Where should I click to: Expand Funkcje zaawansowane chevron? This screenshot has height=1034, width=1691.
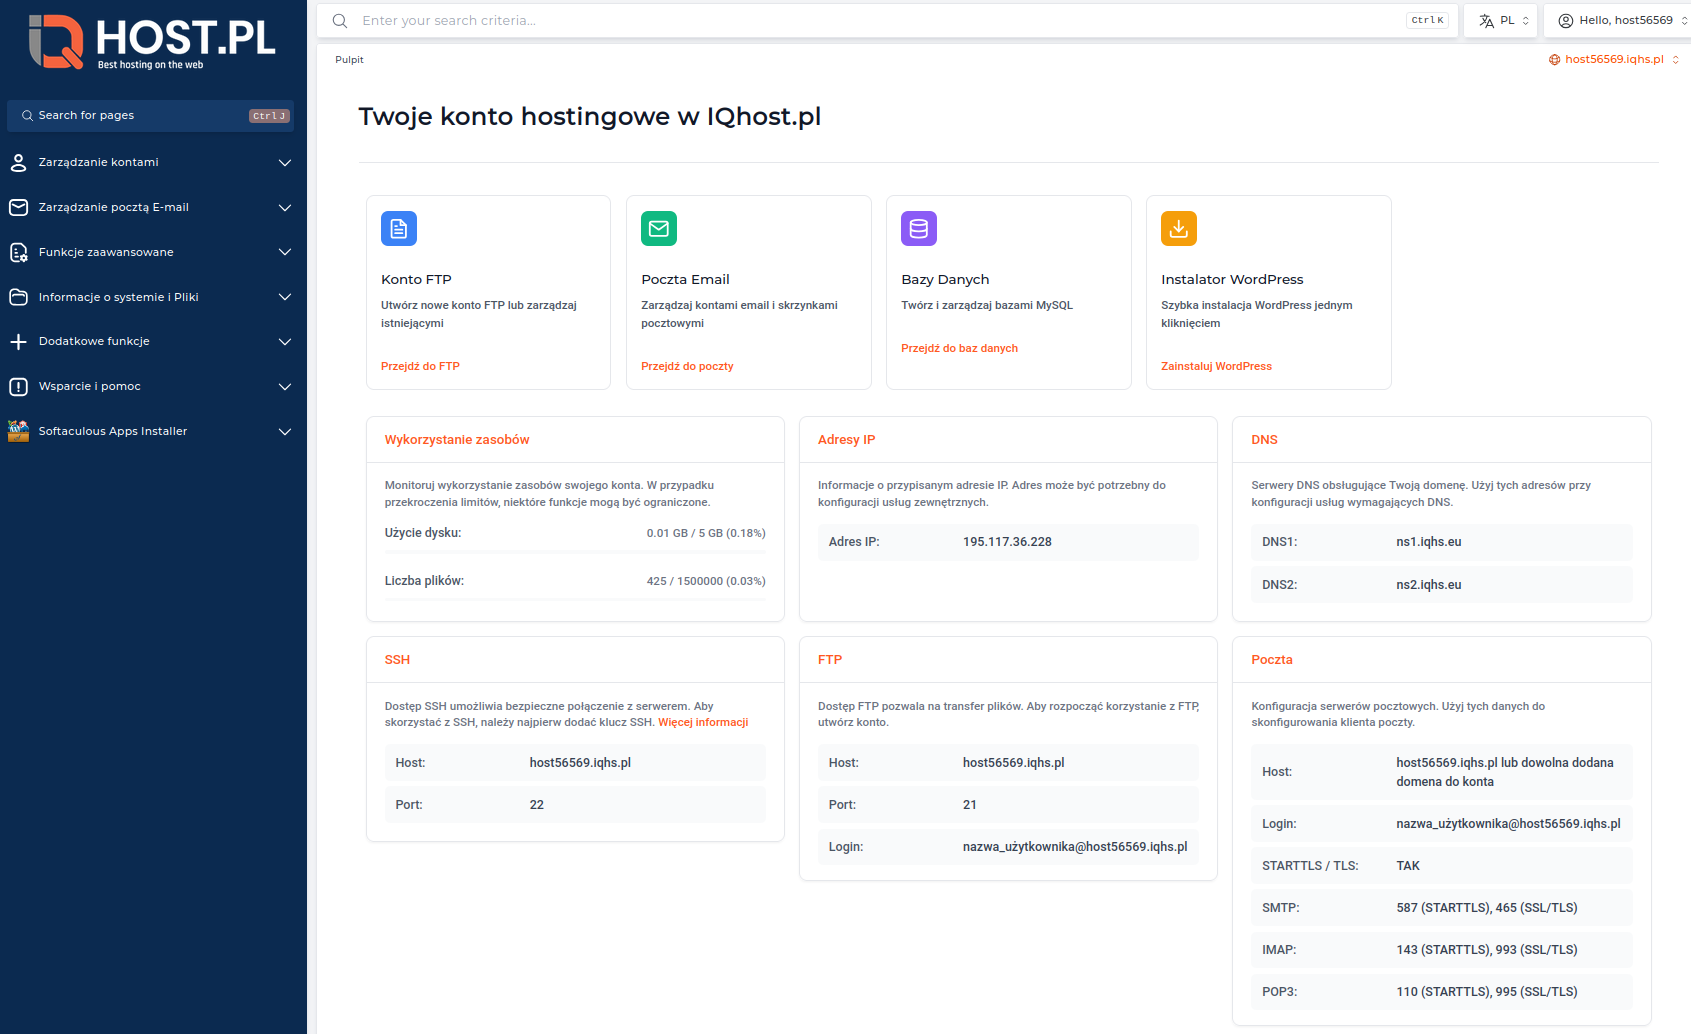pos(284,252)
